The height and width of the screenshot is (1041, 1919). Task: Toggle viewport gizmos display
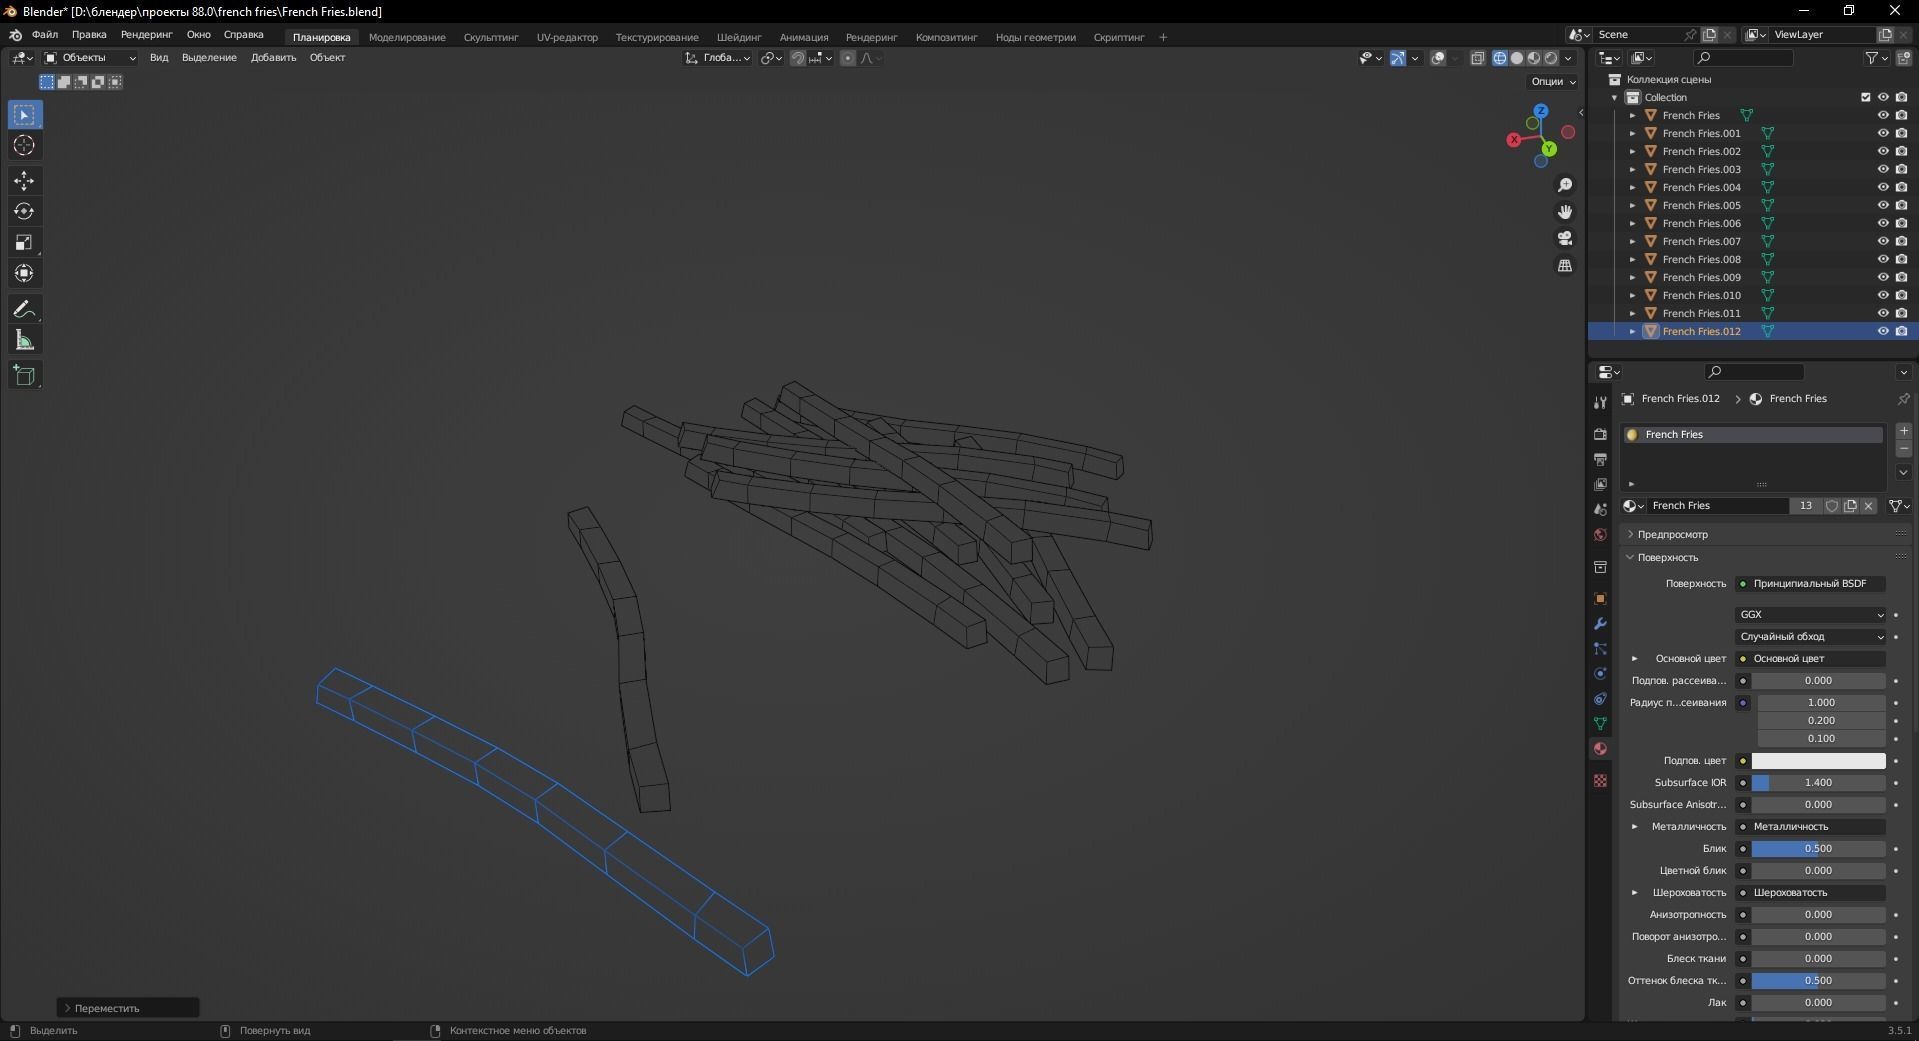tap(1397, 58)
